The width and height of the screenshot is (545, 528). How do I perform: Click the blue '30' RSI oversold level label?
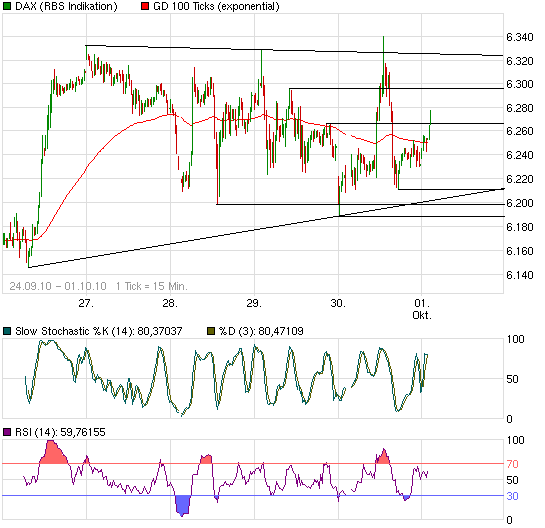[x=512, y=496]
